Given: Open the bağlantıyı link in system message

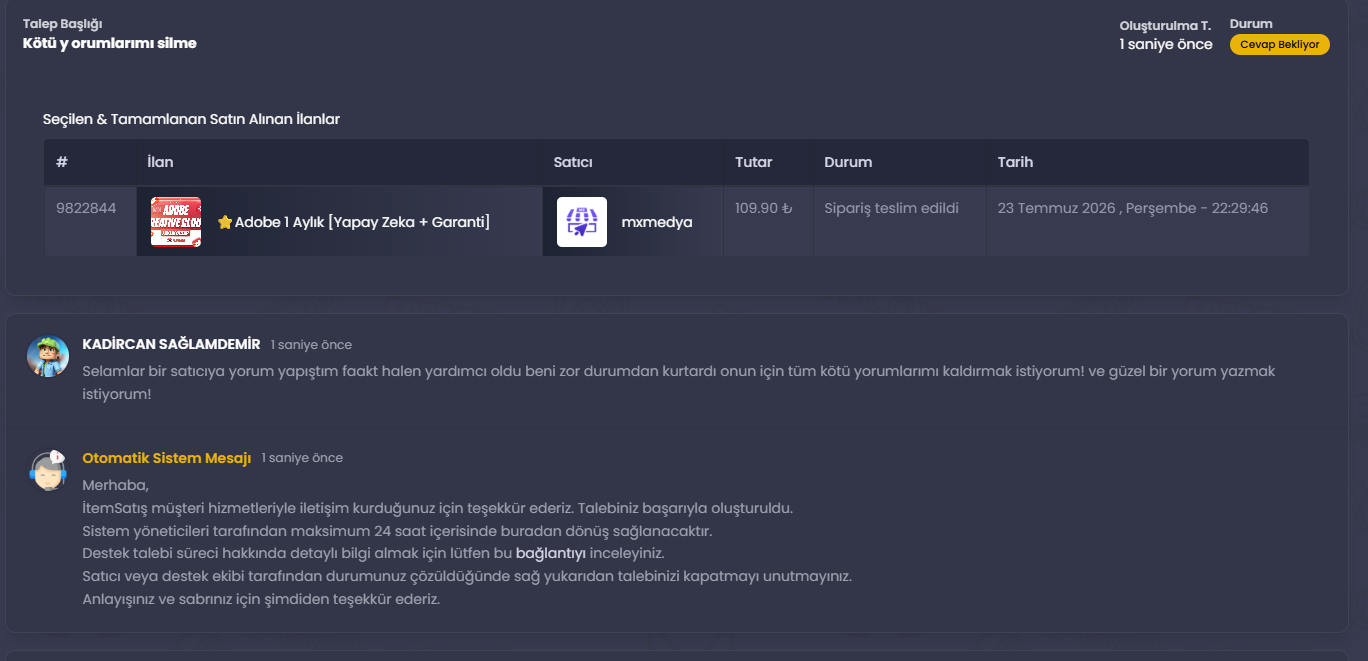Looking at the screenshot, I should tap(551, 553).
